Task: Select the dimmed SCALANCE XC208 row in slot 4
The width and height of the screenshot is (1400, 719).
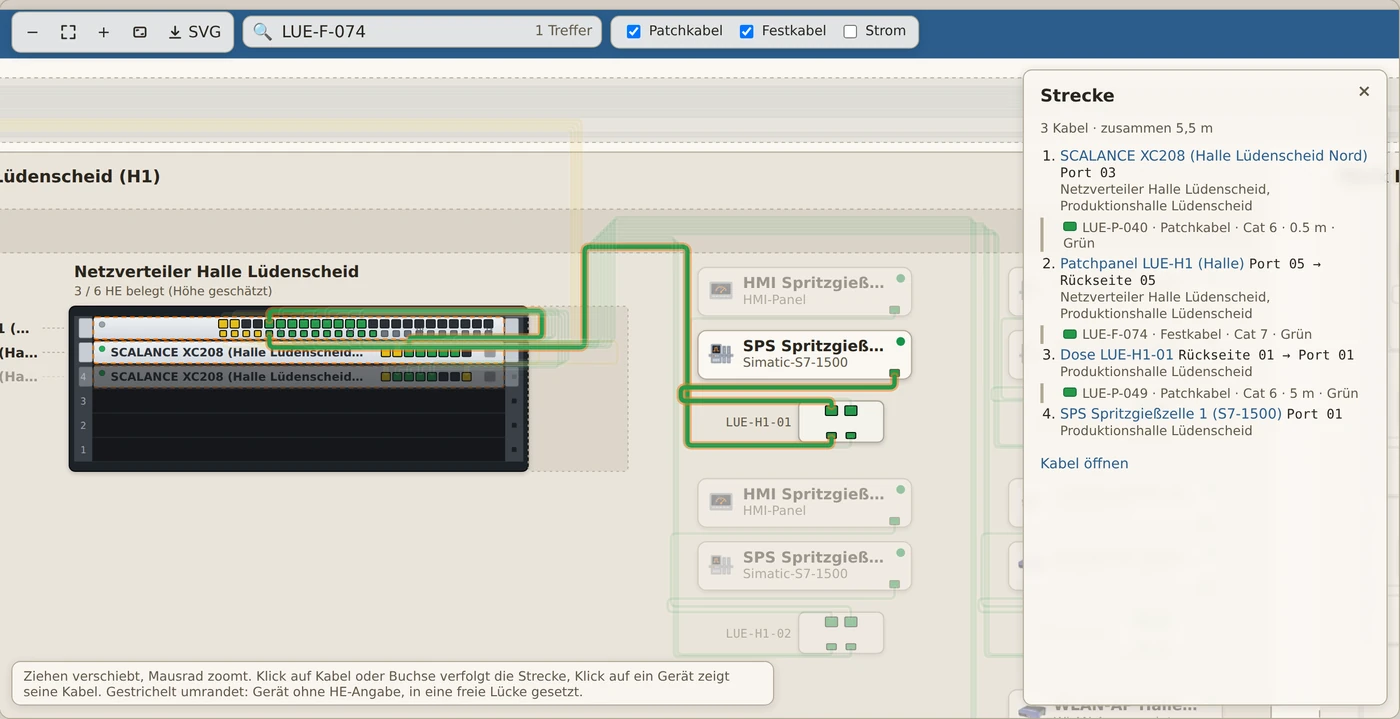Action: pos(299,377)
